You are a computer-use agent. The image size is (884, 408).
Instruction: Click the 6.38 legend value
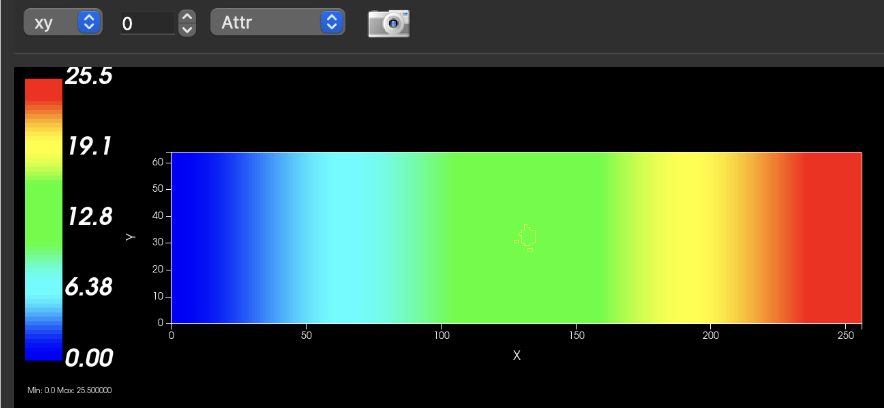tap(89, 288)
